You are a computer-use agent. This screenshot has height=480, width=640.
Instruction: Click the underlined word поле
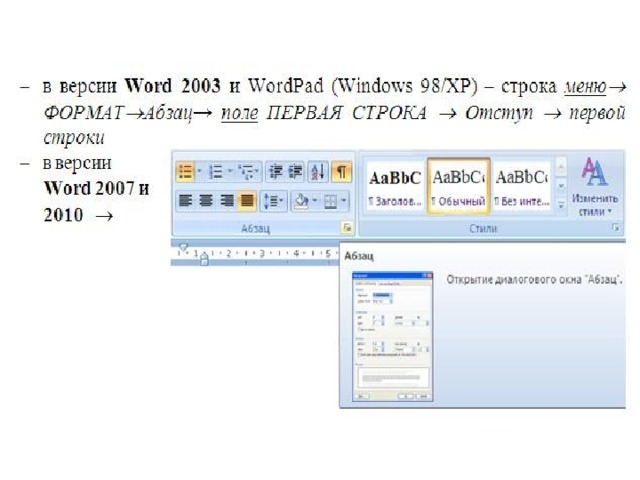[240, 113]
